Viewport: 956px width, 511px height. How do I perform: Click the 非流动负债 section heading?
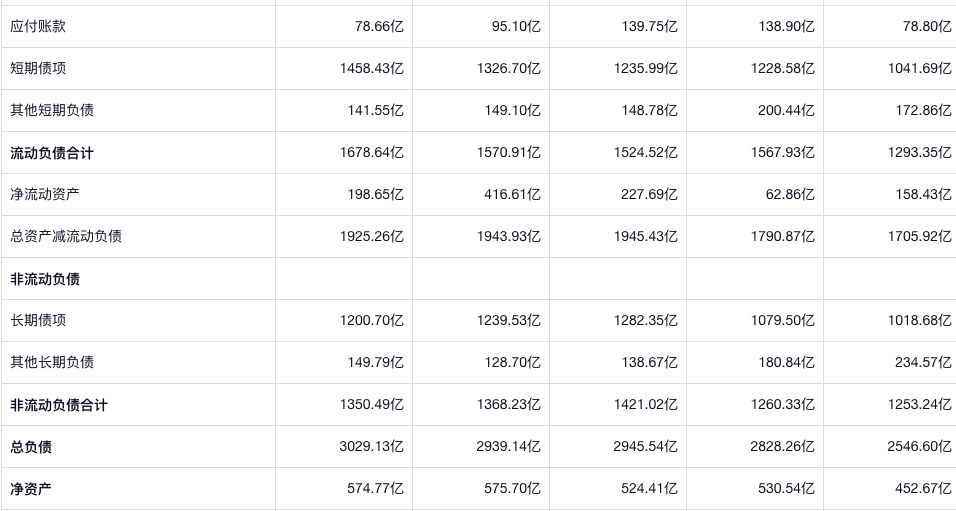45,279
